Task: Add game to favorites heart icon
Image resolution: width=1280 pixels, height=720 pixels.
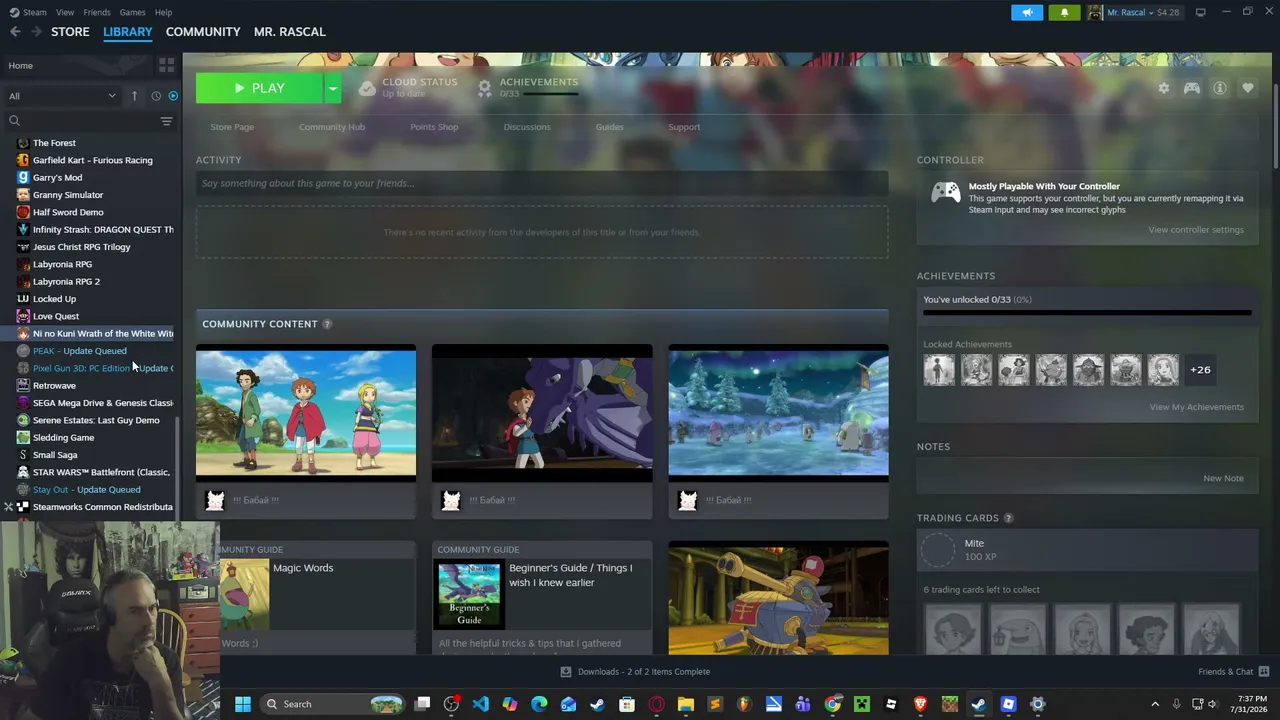Action: tap(1248, 88)
